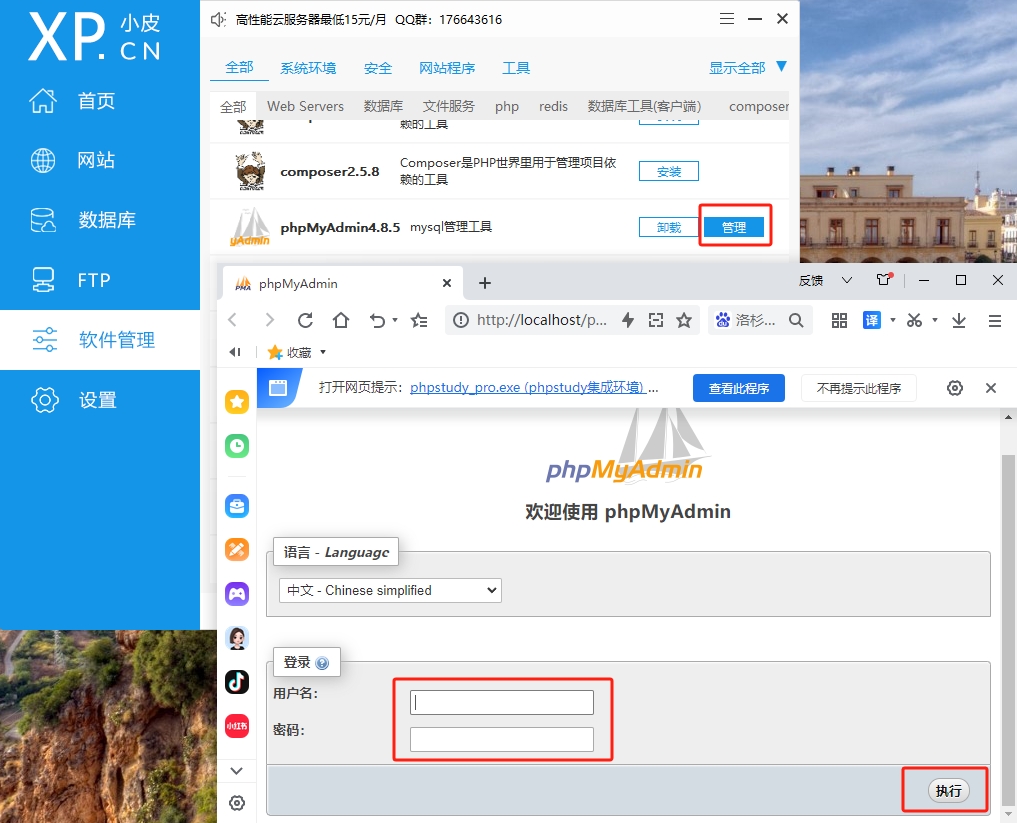Image resolution: width=1017 pixels, height=823 pixels.
Task: Click the undo close-tab arrow icon
Action: pos(377,320)
